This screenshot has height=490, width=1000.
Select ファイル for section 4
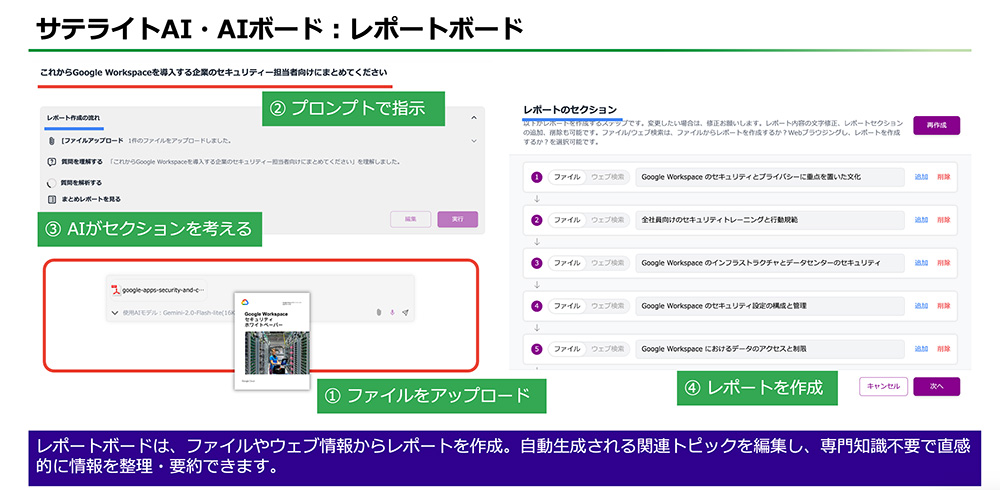pyautogui.click(x=567, y=306)
